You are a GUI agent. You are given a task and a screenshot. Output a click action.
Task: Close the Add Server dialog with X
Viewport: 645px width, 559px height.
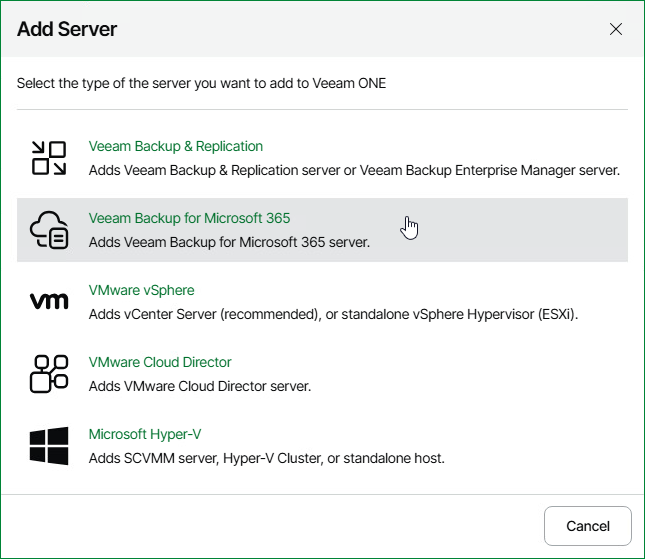tap(616, 29)
